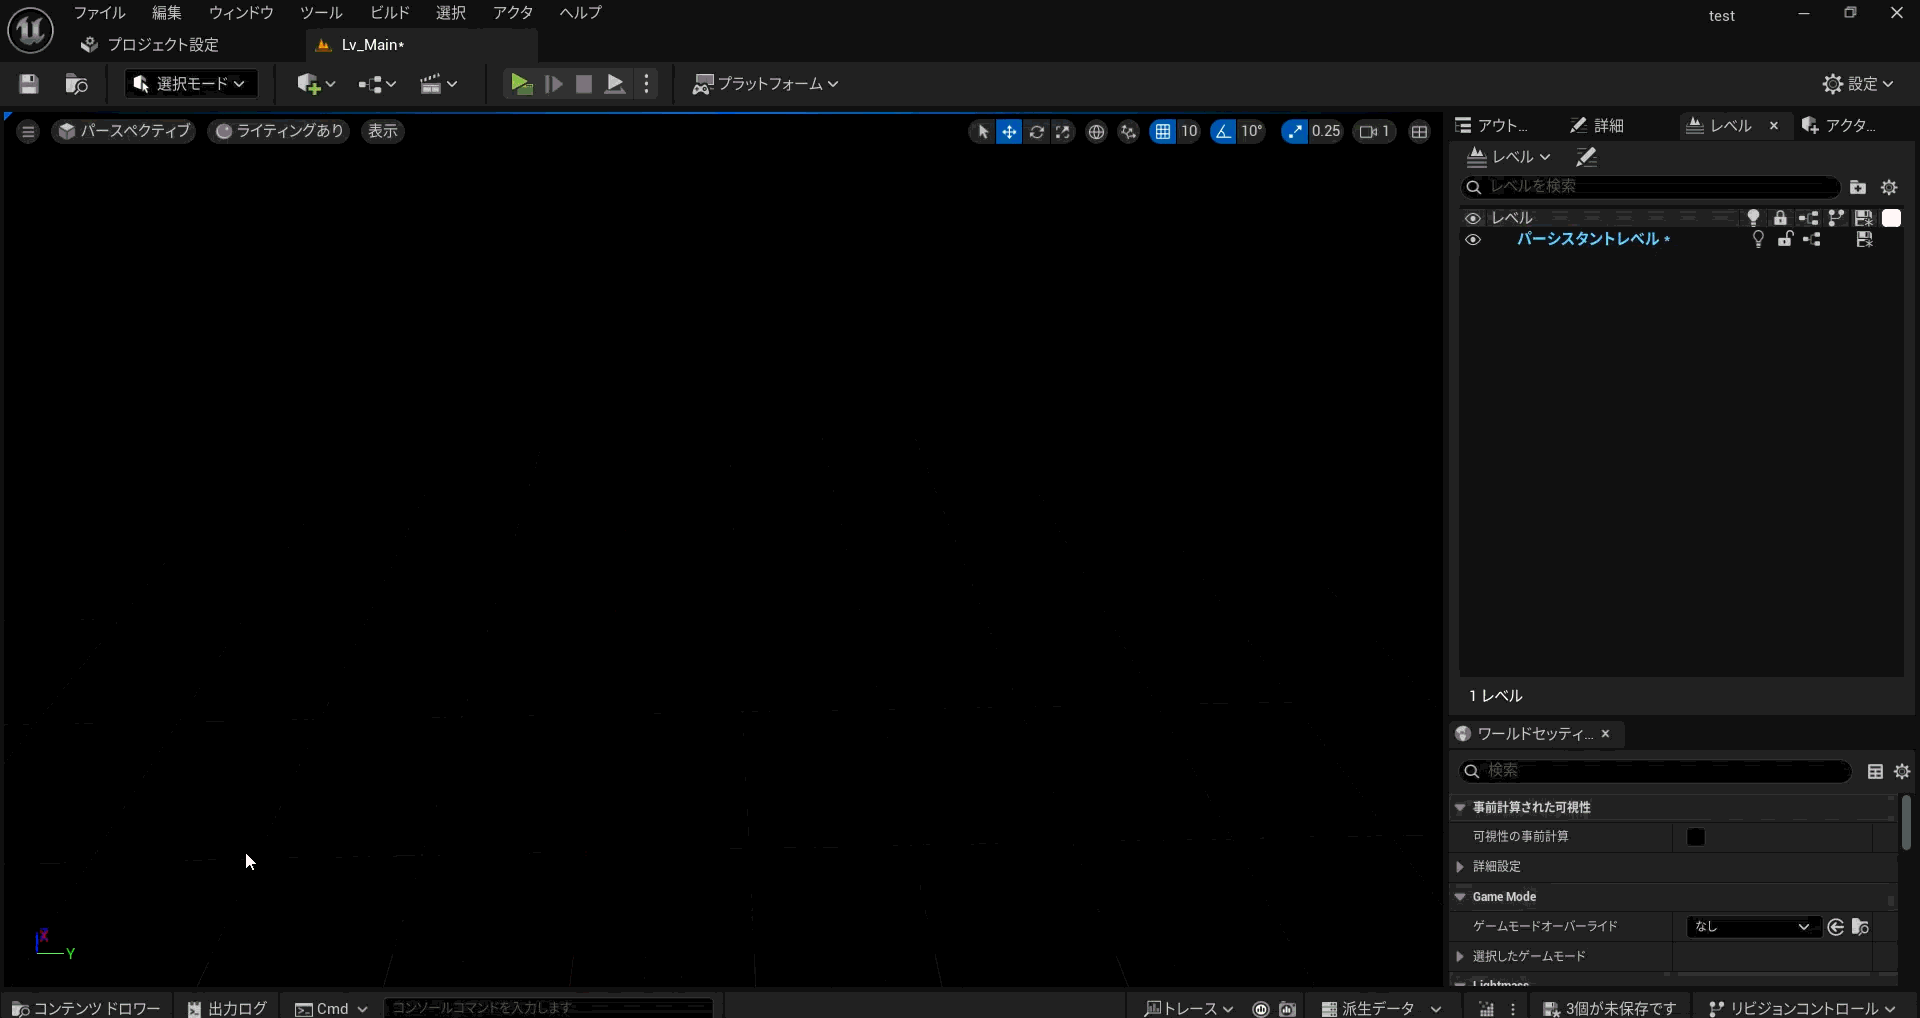This screenshot has width=1920, height=1018.
Task: Switch to the アウトライナー panel tab
Action: (1492, 126)
